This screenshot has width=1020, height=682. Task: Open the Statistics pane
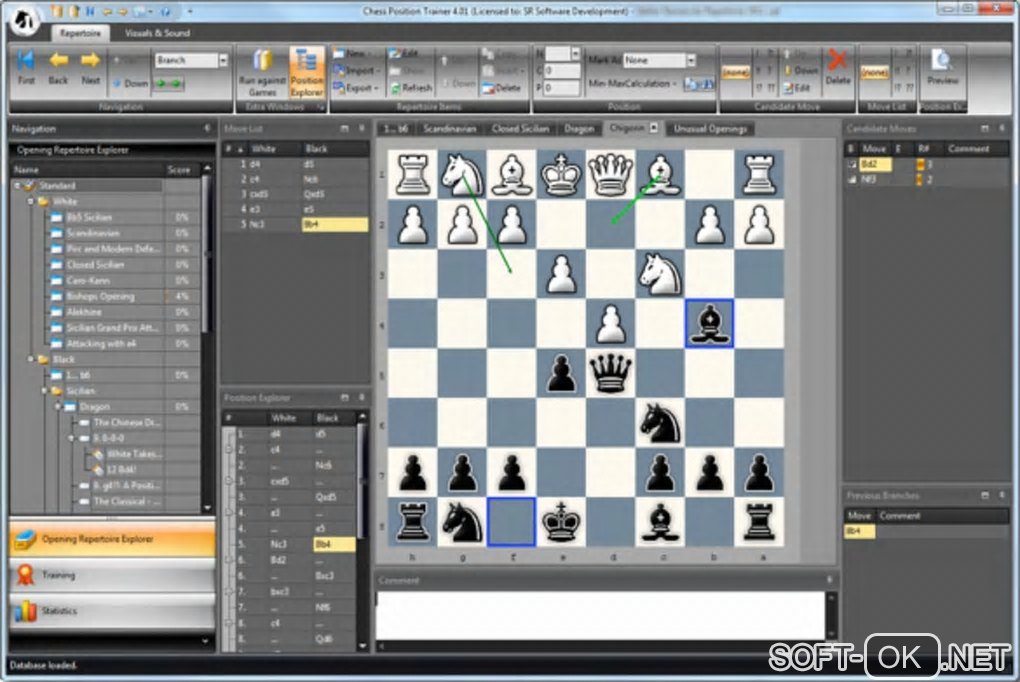(x=112, y=610)
